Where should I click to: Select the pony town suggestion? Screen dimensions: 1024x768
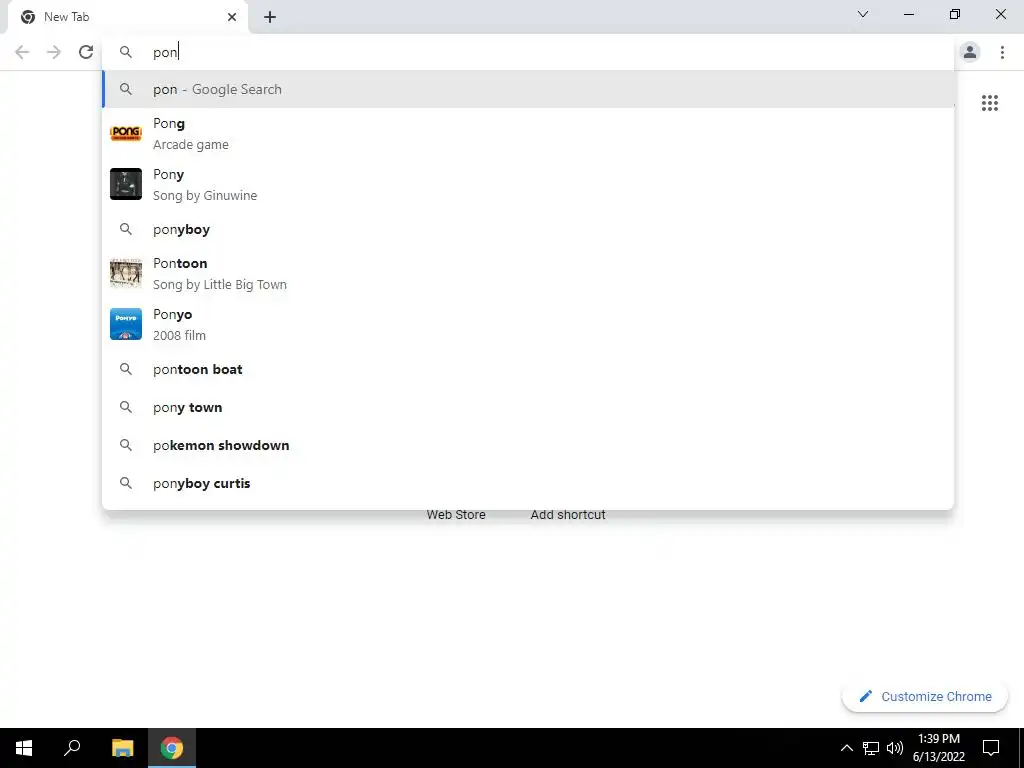528,408
